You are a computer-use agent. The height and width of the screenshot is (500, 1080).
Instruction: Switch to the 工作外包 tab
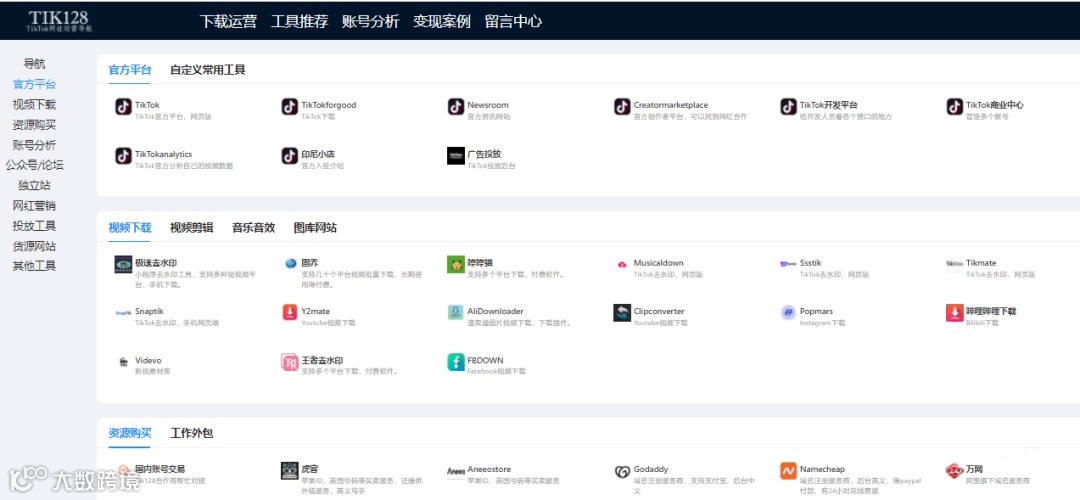click(191, 433)
